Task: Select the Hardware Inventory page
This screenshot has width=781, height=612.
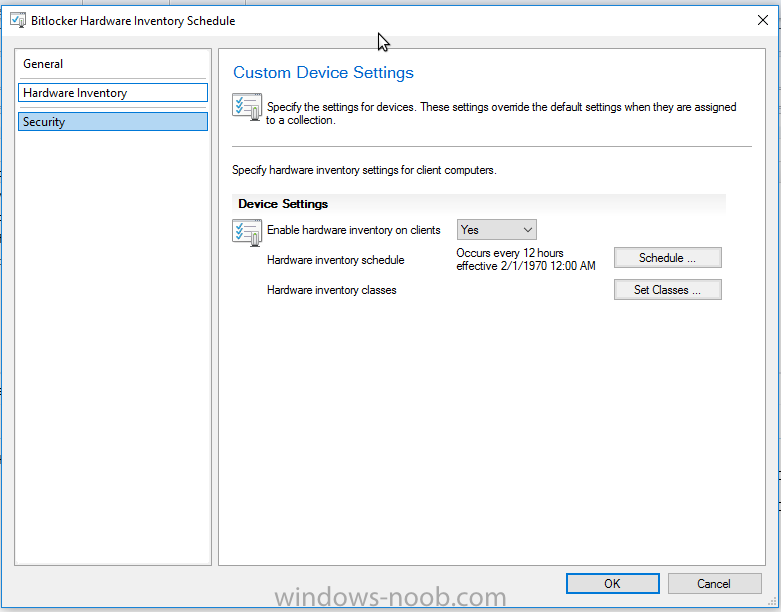Action: pyautogui.click(x=113, y=93)
